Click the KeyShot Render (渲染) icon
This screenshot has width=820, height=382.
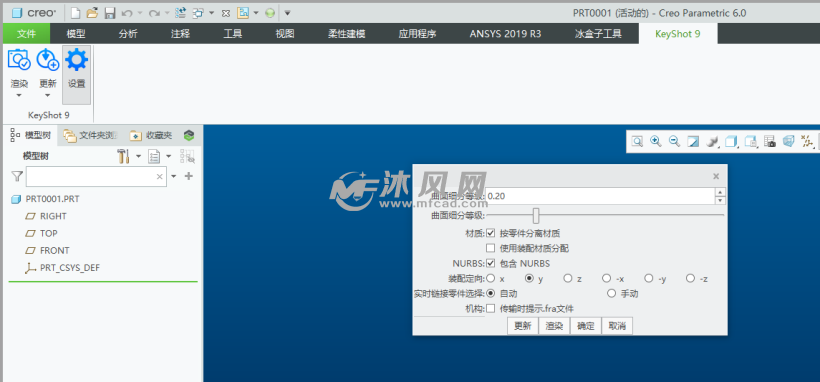click(19, 60)
